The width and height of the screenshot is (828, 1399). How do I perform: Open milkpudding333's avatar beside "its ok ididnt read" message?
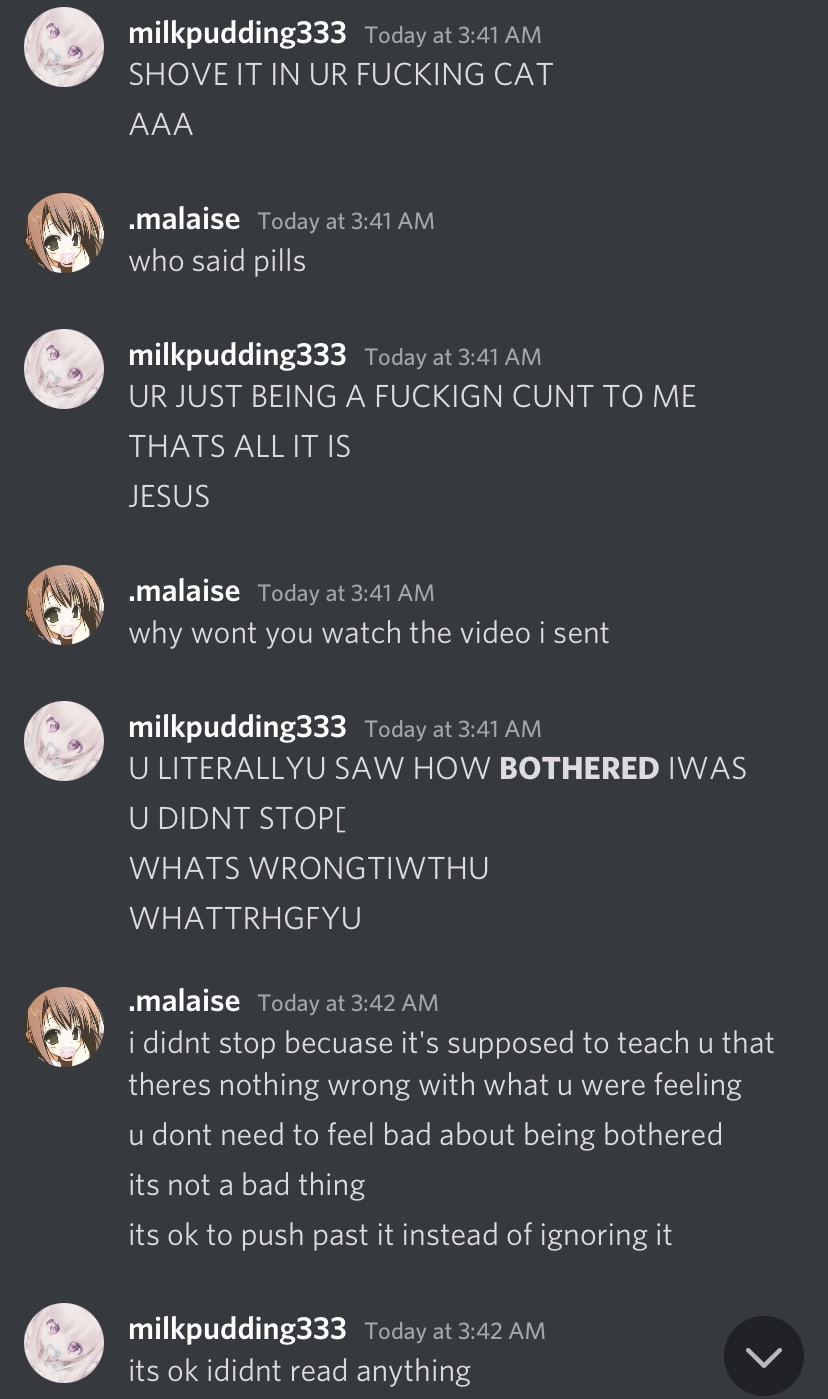(64, 1343)
